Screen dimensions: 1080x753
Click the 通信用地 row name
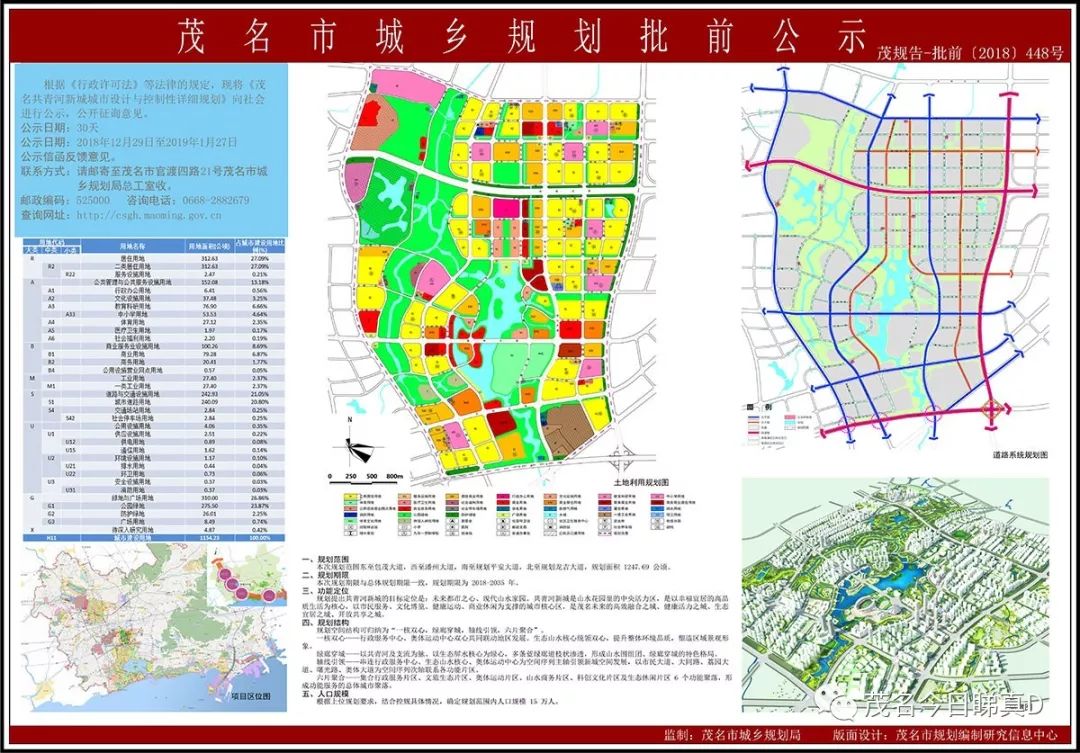[x=132, y=450]
